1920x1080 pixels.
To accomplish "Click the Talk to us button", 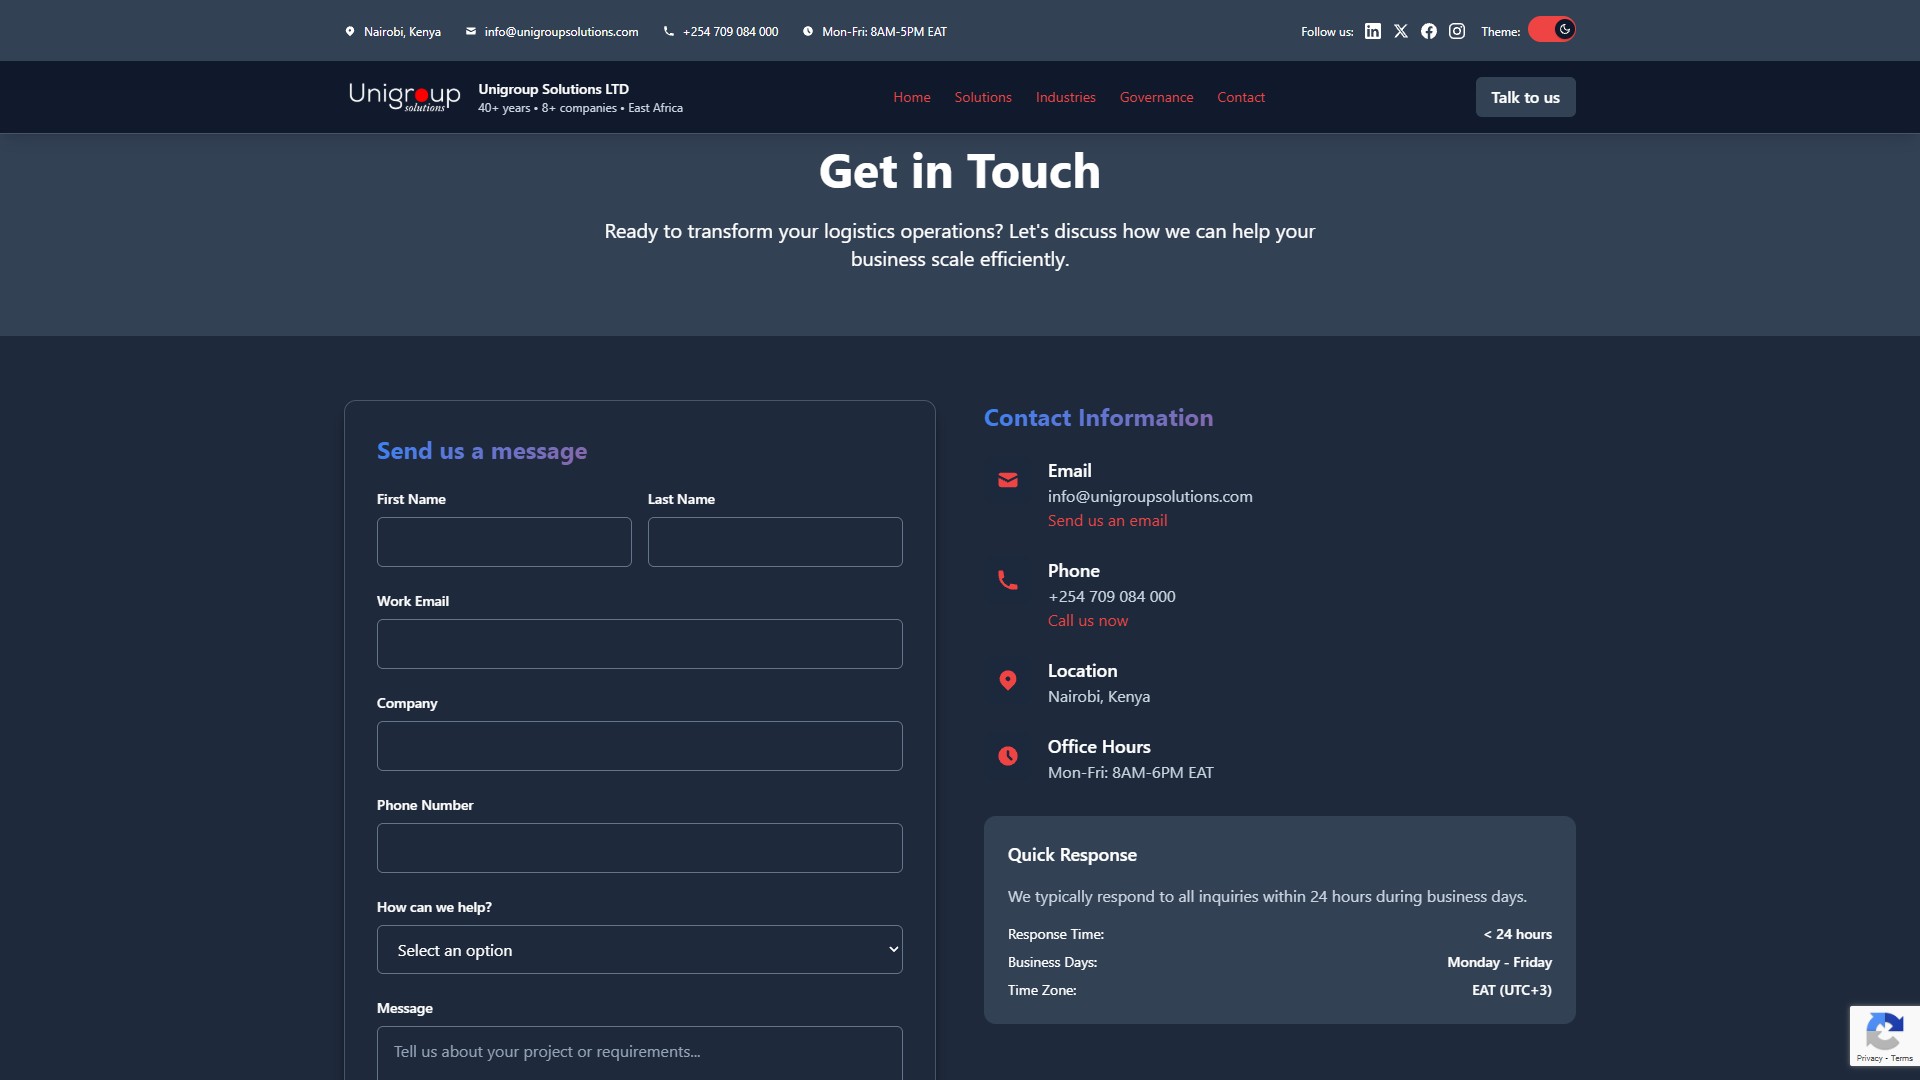I will point(1524,97).
